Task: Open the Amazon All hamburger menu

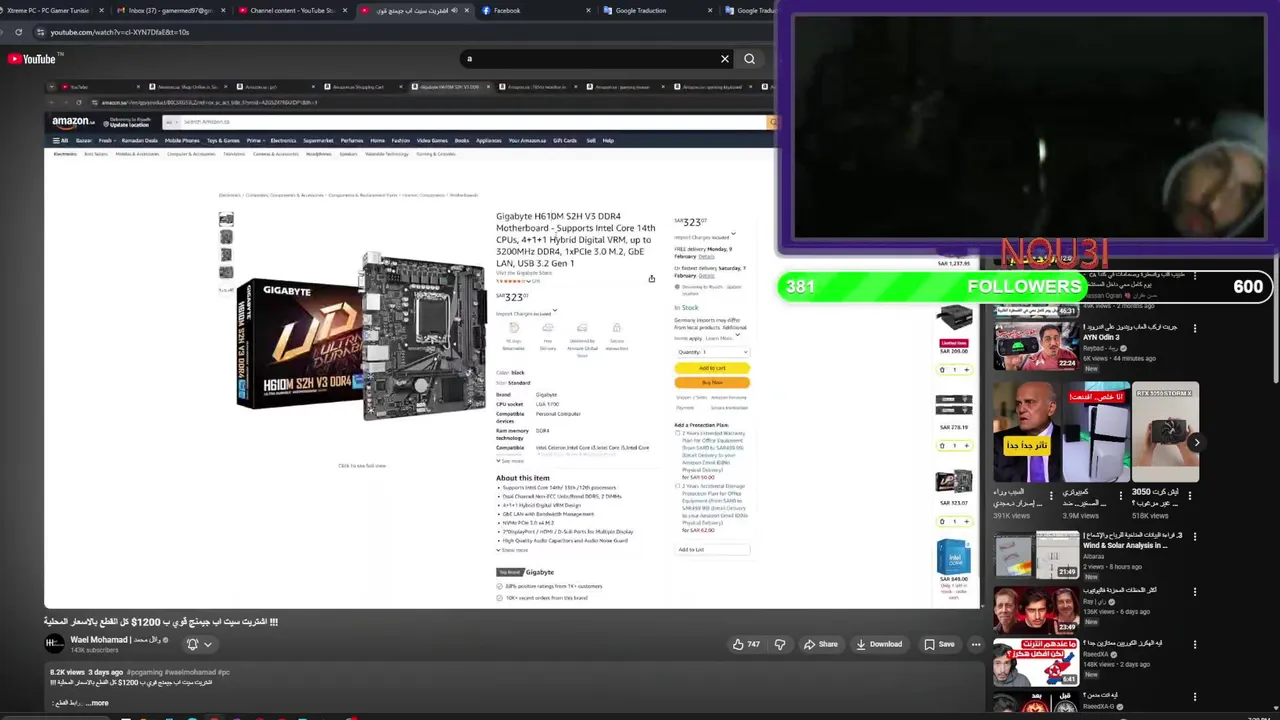Action: tap(60, 140)
